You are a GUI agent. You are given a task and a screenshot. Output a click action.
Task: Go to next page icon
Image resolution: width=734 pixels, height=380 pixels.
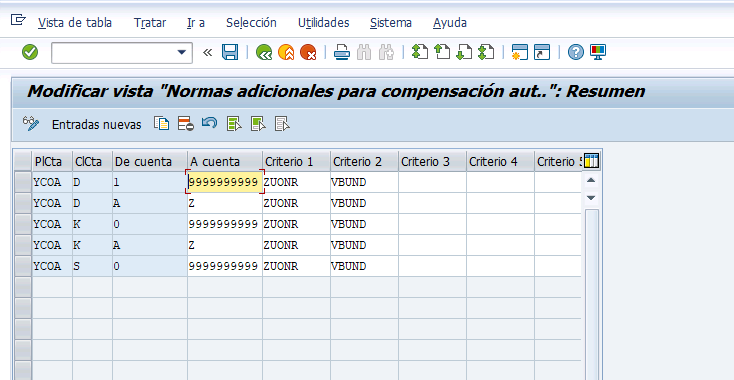pos(463,52)
